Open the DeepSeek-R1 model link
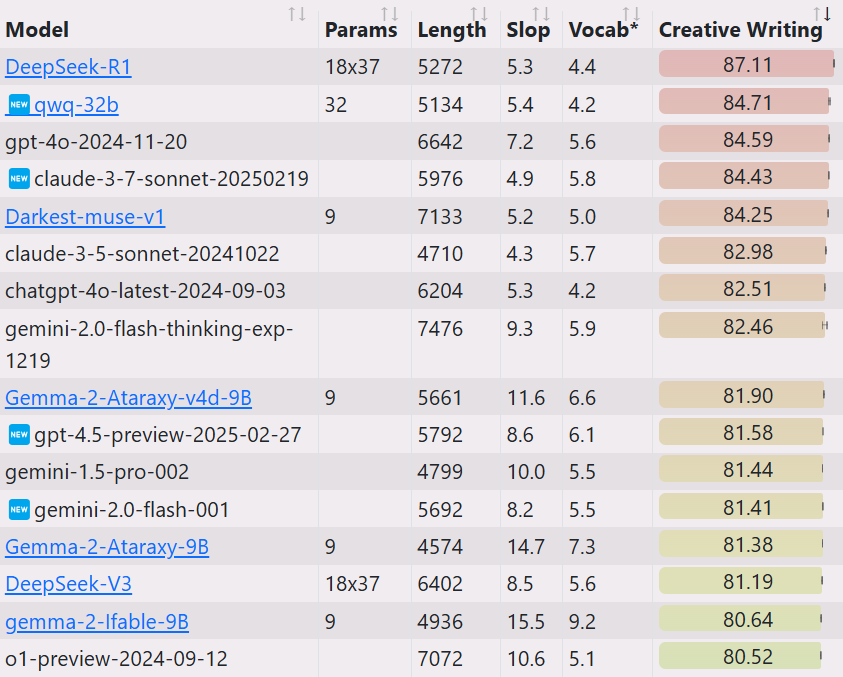This screenshot has height=677, width=843. click(x=68, y=67)
